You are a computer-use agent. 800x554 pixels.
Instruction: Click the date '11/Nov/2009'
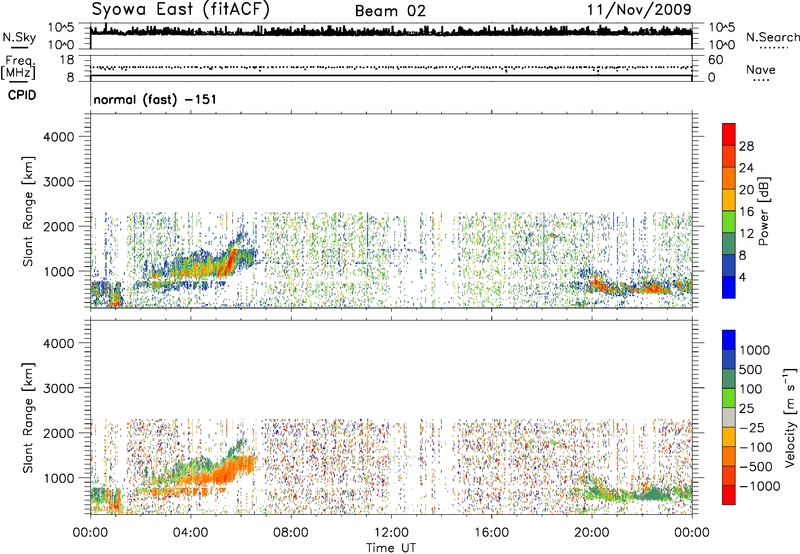pos(639,9)
